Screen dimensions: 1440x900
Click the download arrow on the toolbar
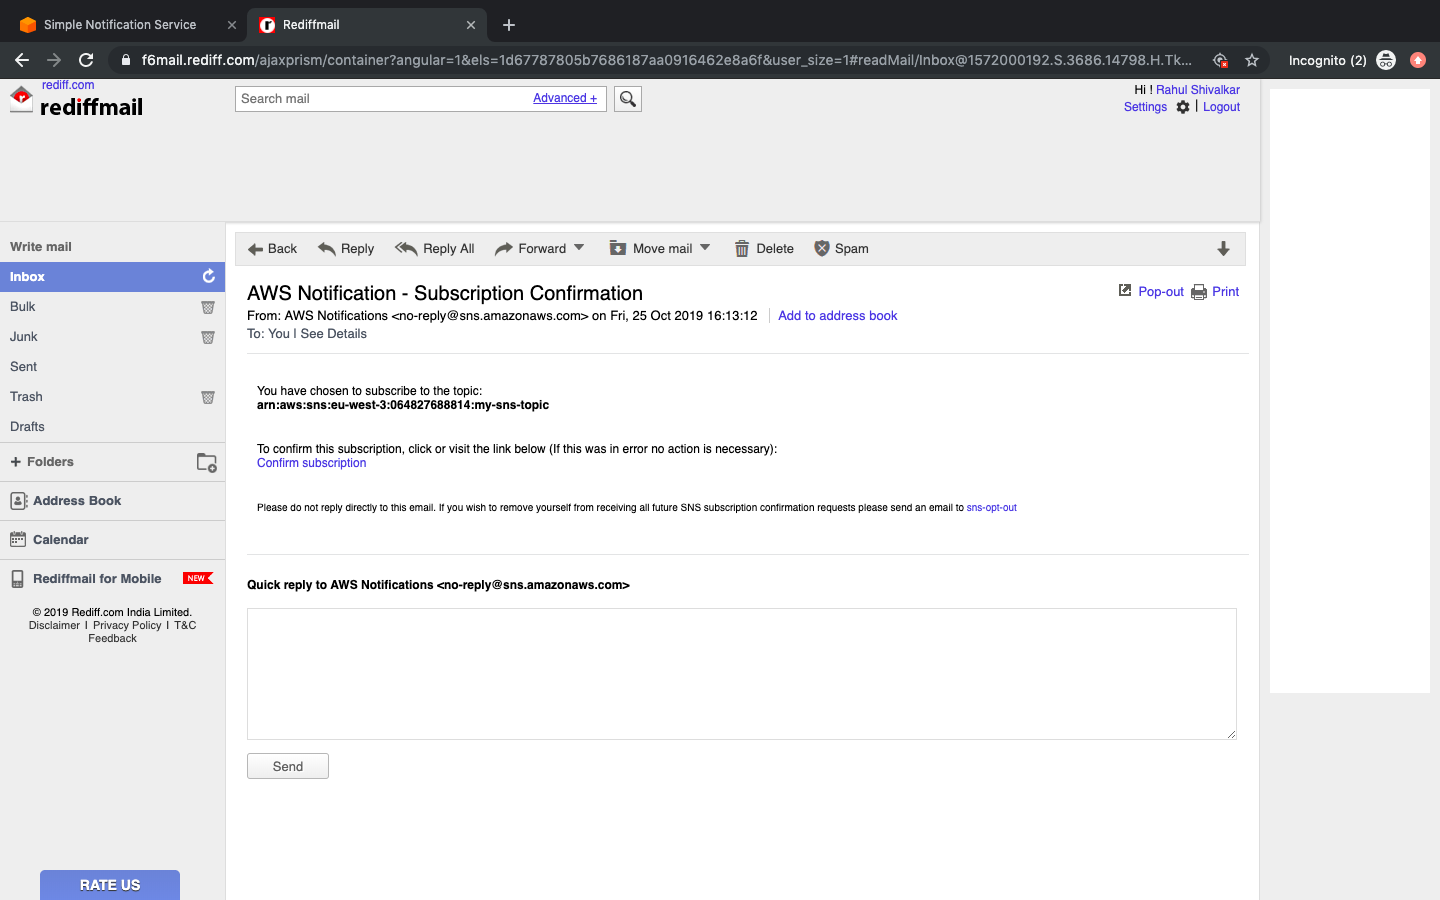(1224, 248)
